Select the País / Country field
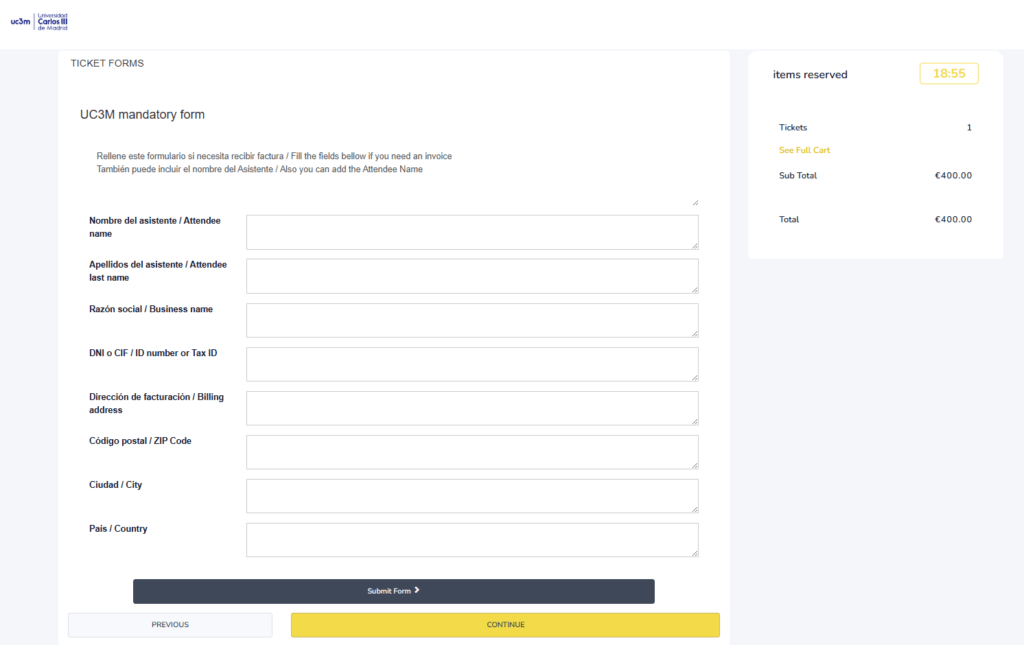Image resolution: width=1024 pixels, height=645 pixels. [x=471, y=540]
